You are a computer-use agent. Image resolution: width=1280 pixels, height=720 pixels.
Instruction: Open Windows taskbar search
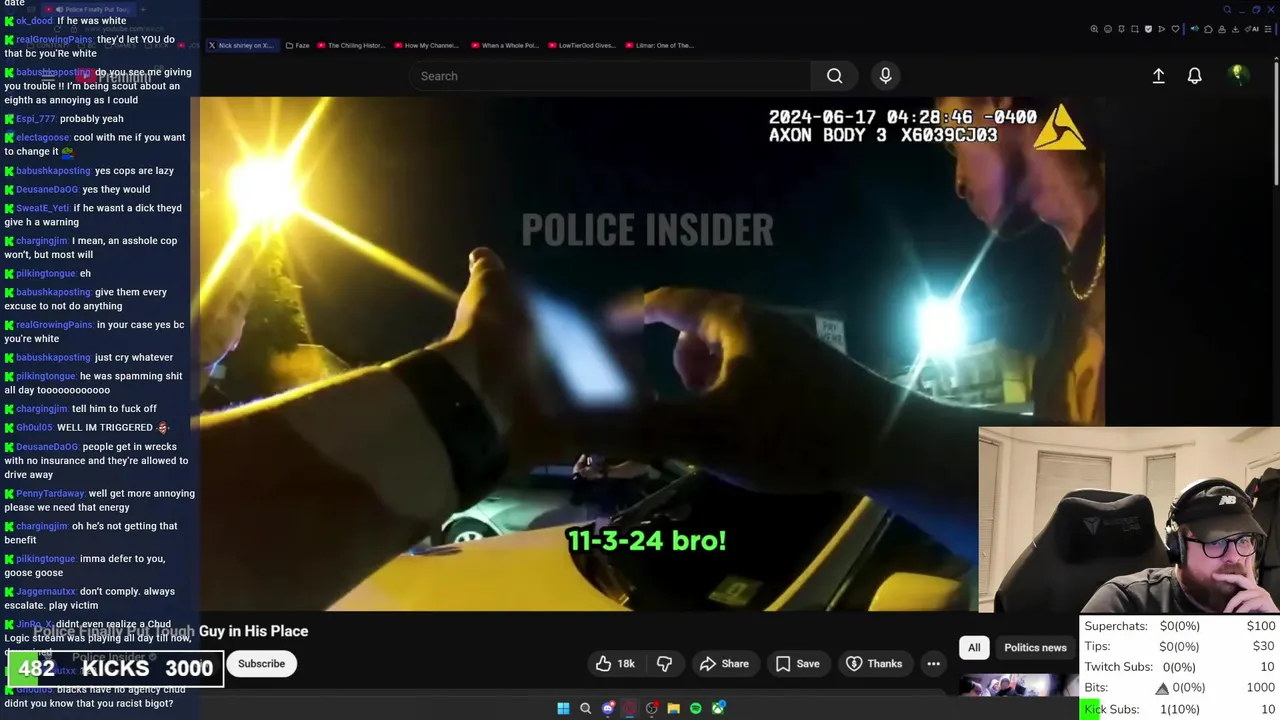point(585,708)
